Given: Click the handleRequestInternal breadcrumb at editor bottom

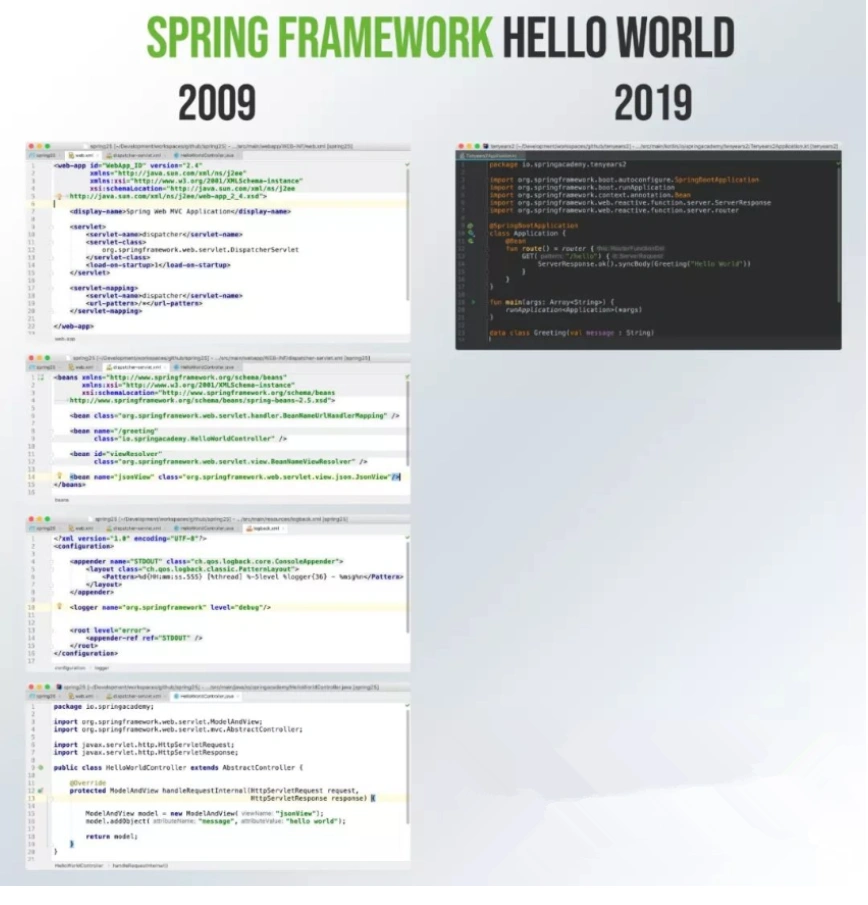Looking at the screenshot, I should pos(139,865).
